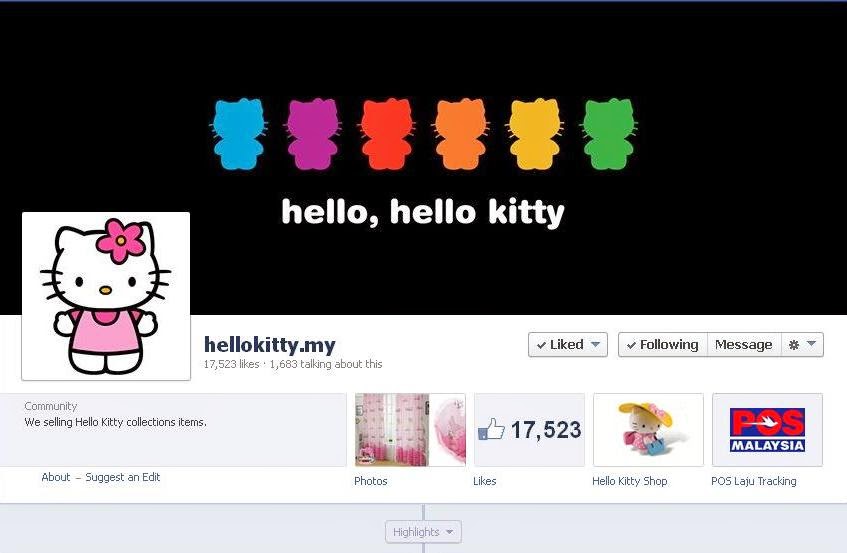Click the POS Malaysia logo tile
Screen dimensions: 847x553
pos(767,430)
